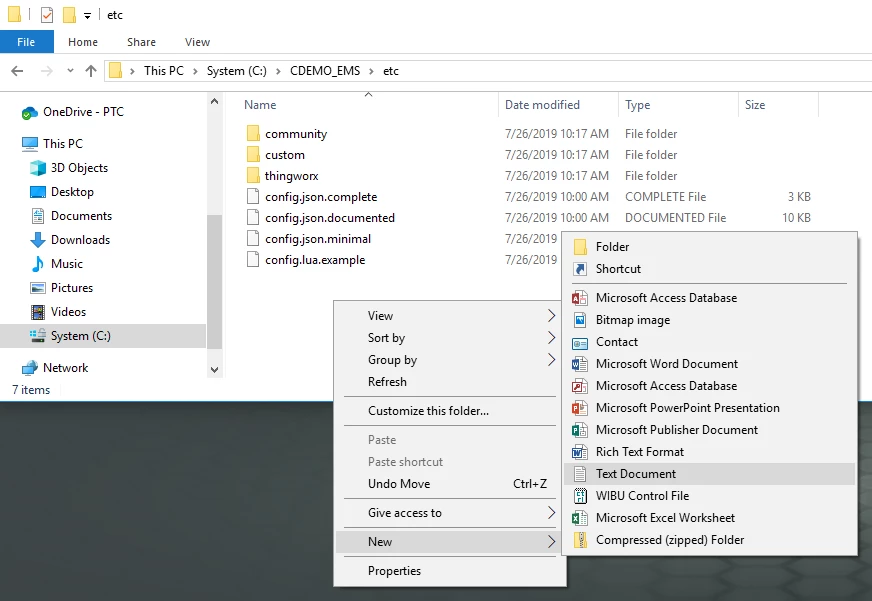This screenshot has width=872, height=601.
Task: Click the chevron after System (C:) in address bar
Action: point(278,71)
